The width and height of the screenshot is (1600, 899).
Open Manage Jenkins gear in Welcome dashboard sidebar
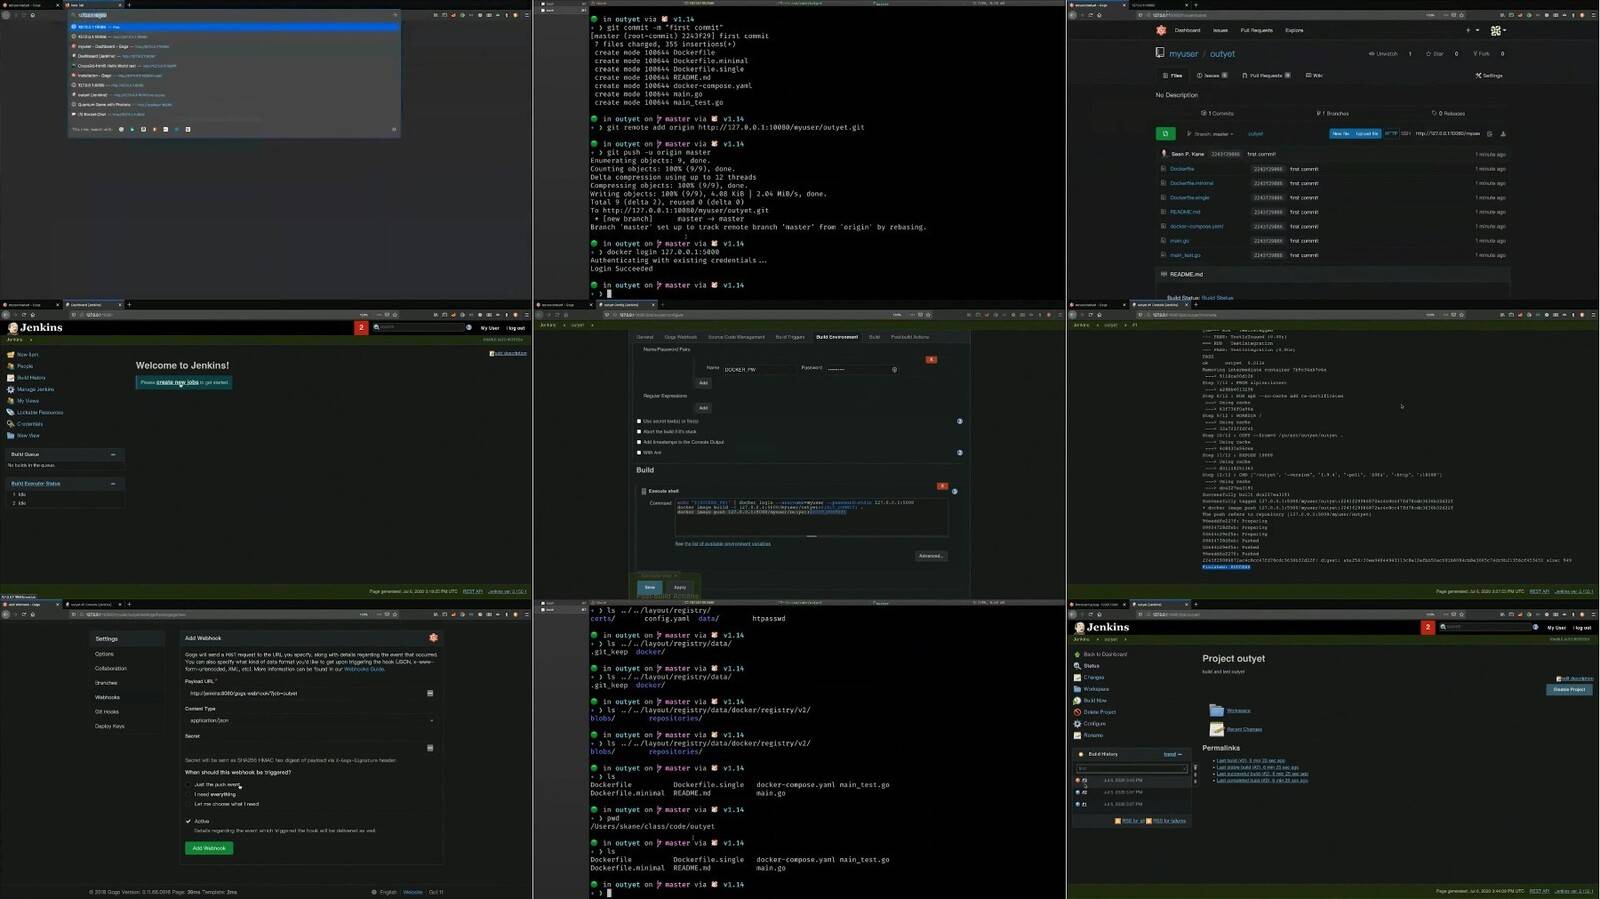pyautogui.click(x=11, y=389)
